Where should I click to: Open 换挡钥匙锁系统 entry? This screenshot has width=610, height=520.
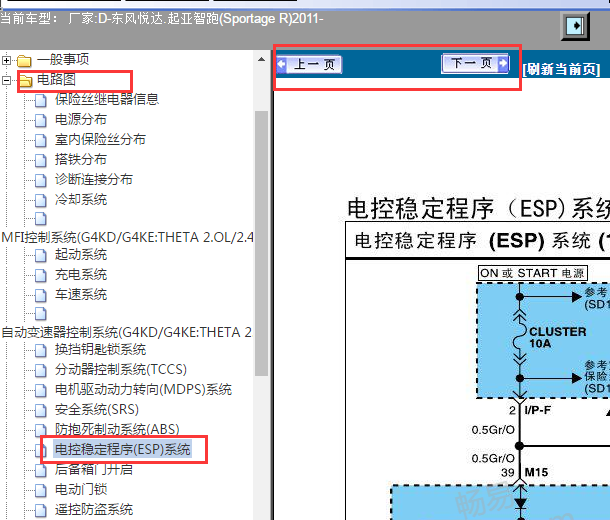(100, 349)
